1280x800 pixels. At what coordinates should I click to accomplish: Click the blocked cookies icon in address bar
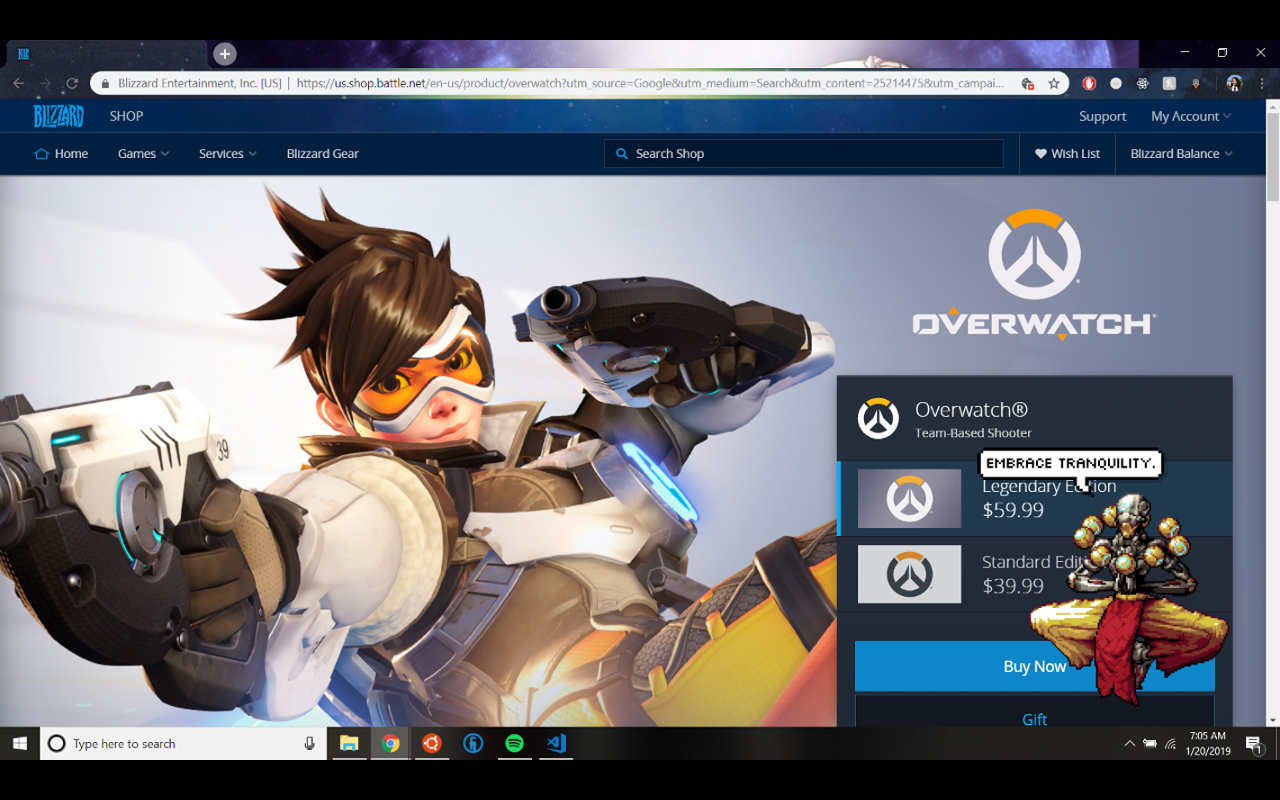pos(1027,84)
